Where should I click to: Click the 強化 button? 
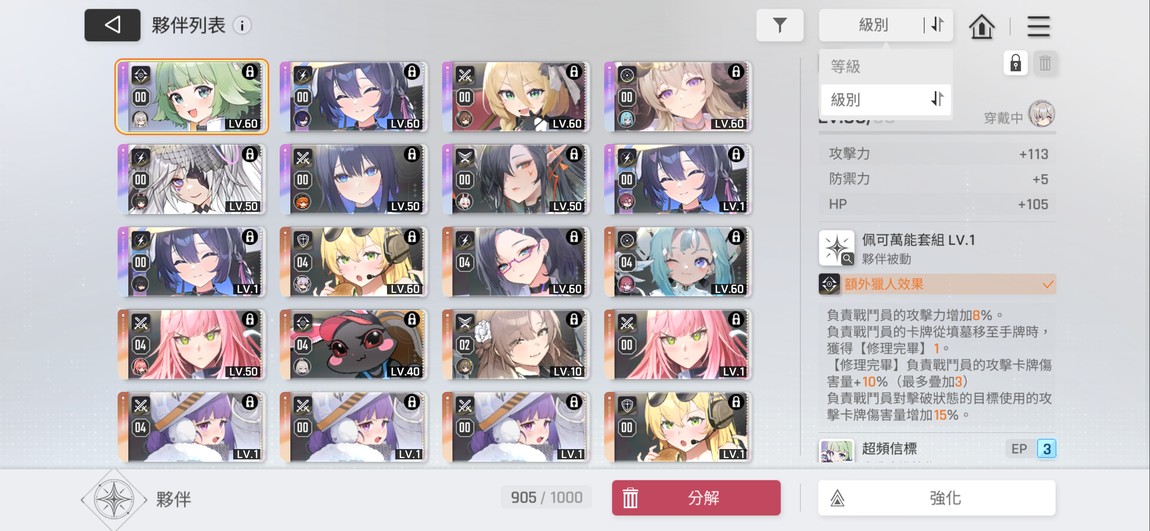(x=937, y=498)
